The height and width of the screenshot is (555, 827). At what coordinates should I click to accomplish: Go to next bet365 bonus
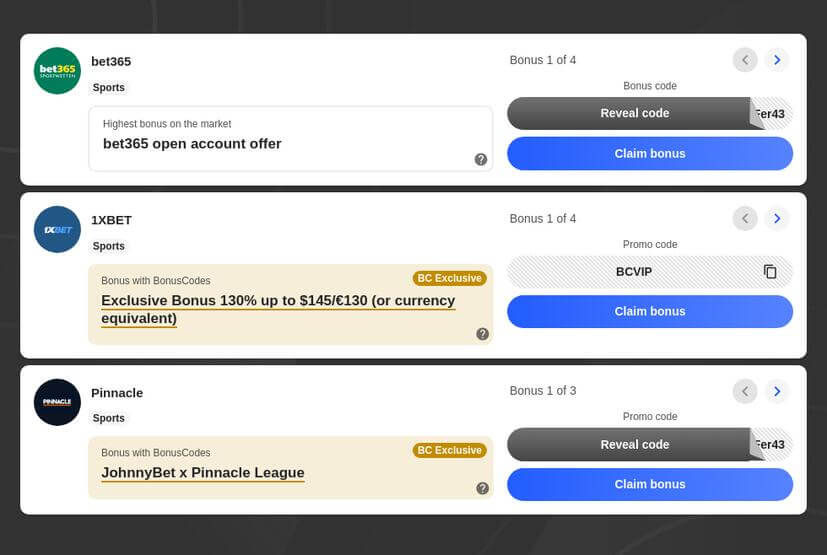[777, 60]
